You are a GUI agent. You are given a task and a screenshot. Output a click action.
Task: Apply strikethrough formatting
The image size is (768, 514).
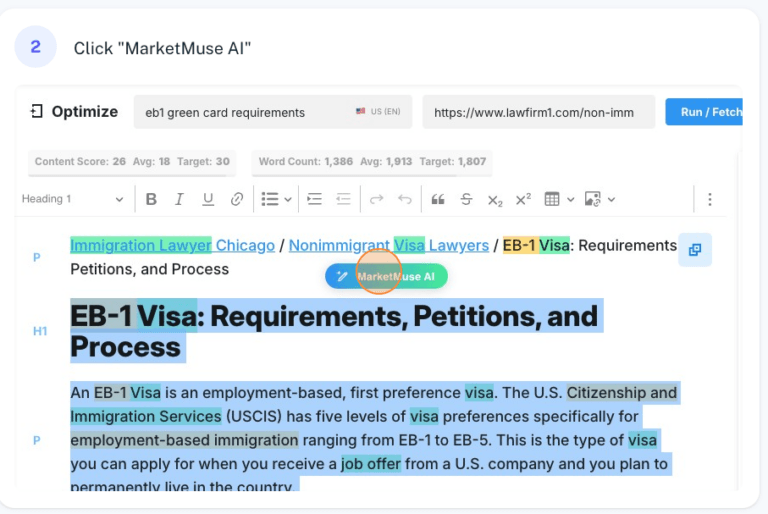(x=466, y=199)
